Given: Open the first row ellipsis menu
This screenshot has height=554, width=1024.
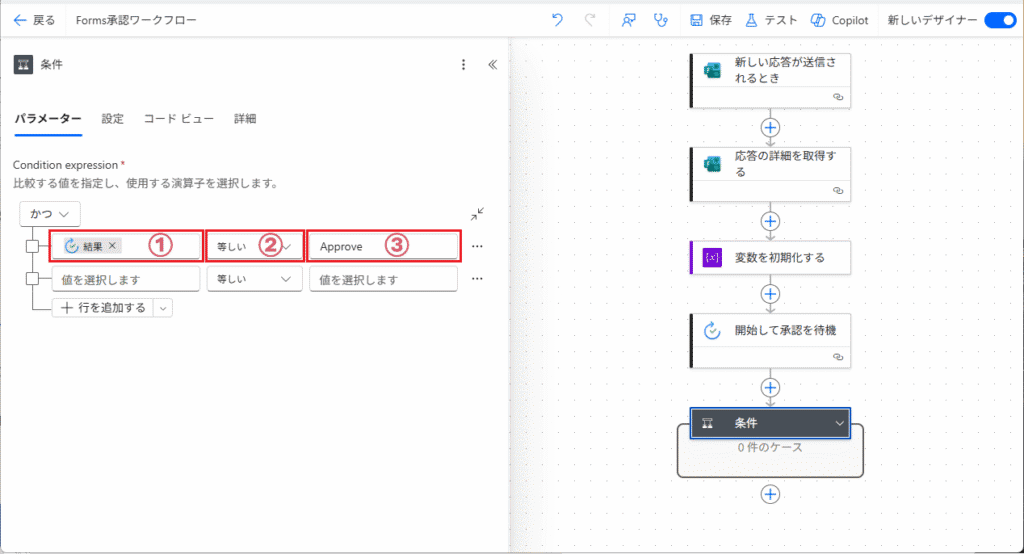Looking at the screenshot, I should (477, 246).
